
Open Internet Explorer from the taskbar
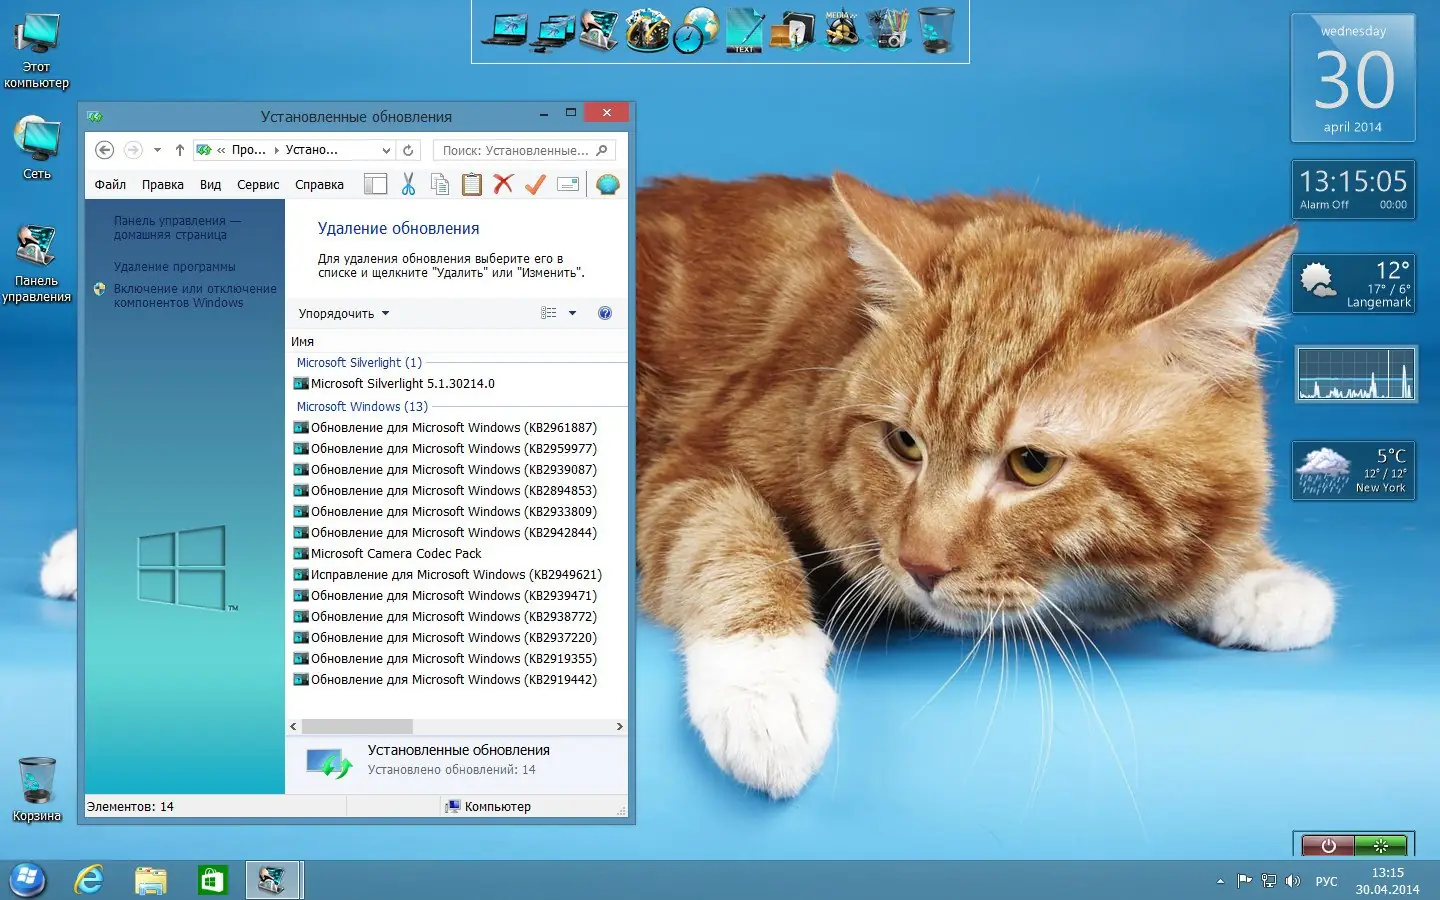[x=89, y=880]
